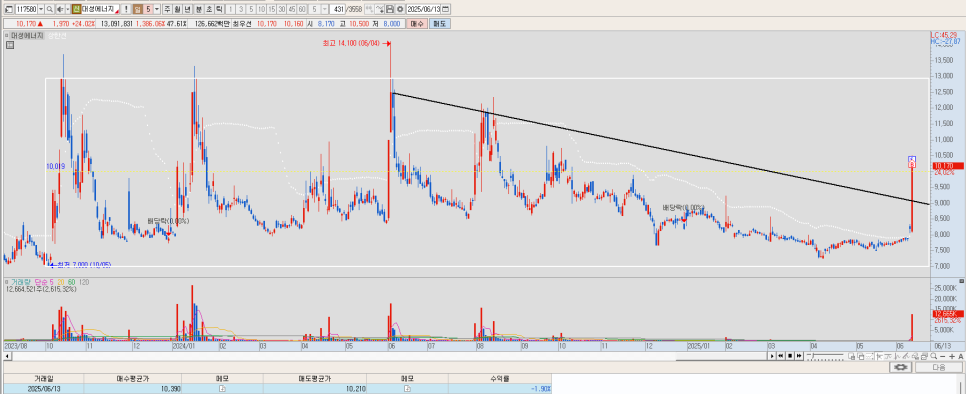Click the 매도 (sell) button

point(440,23)
